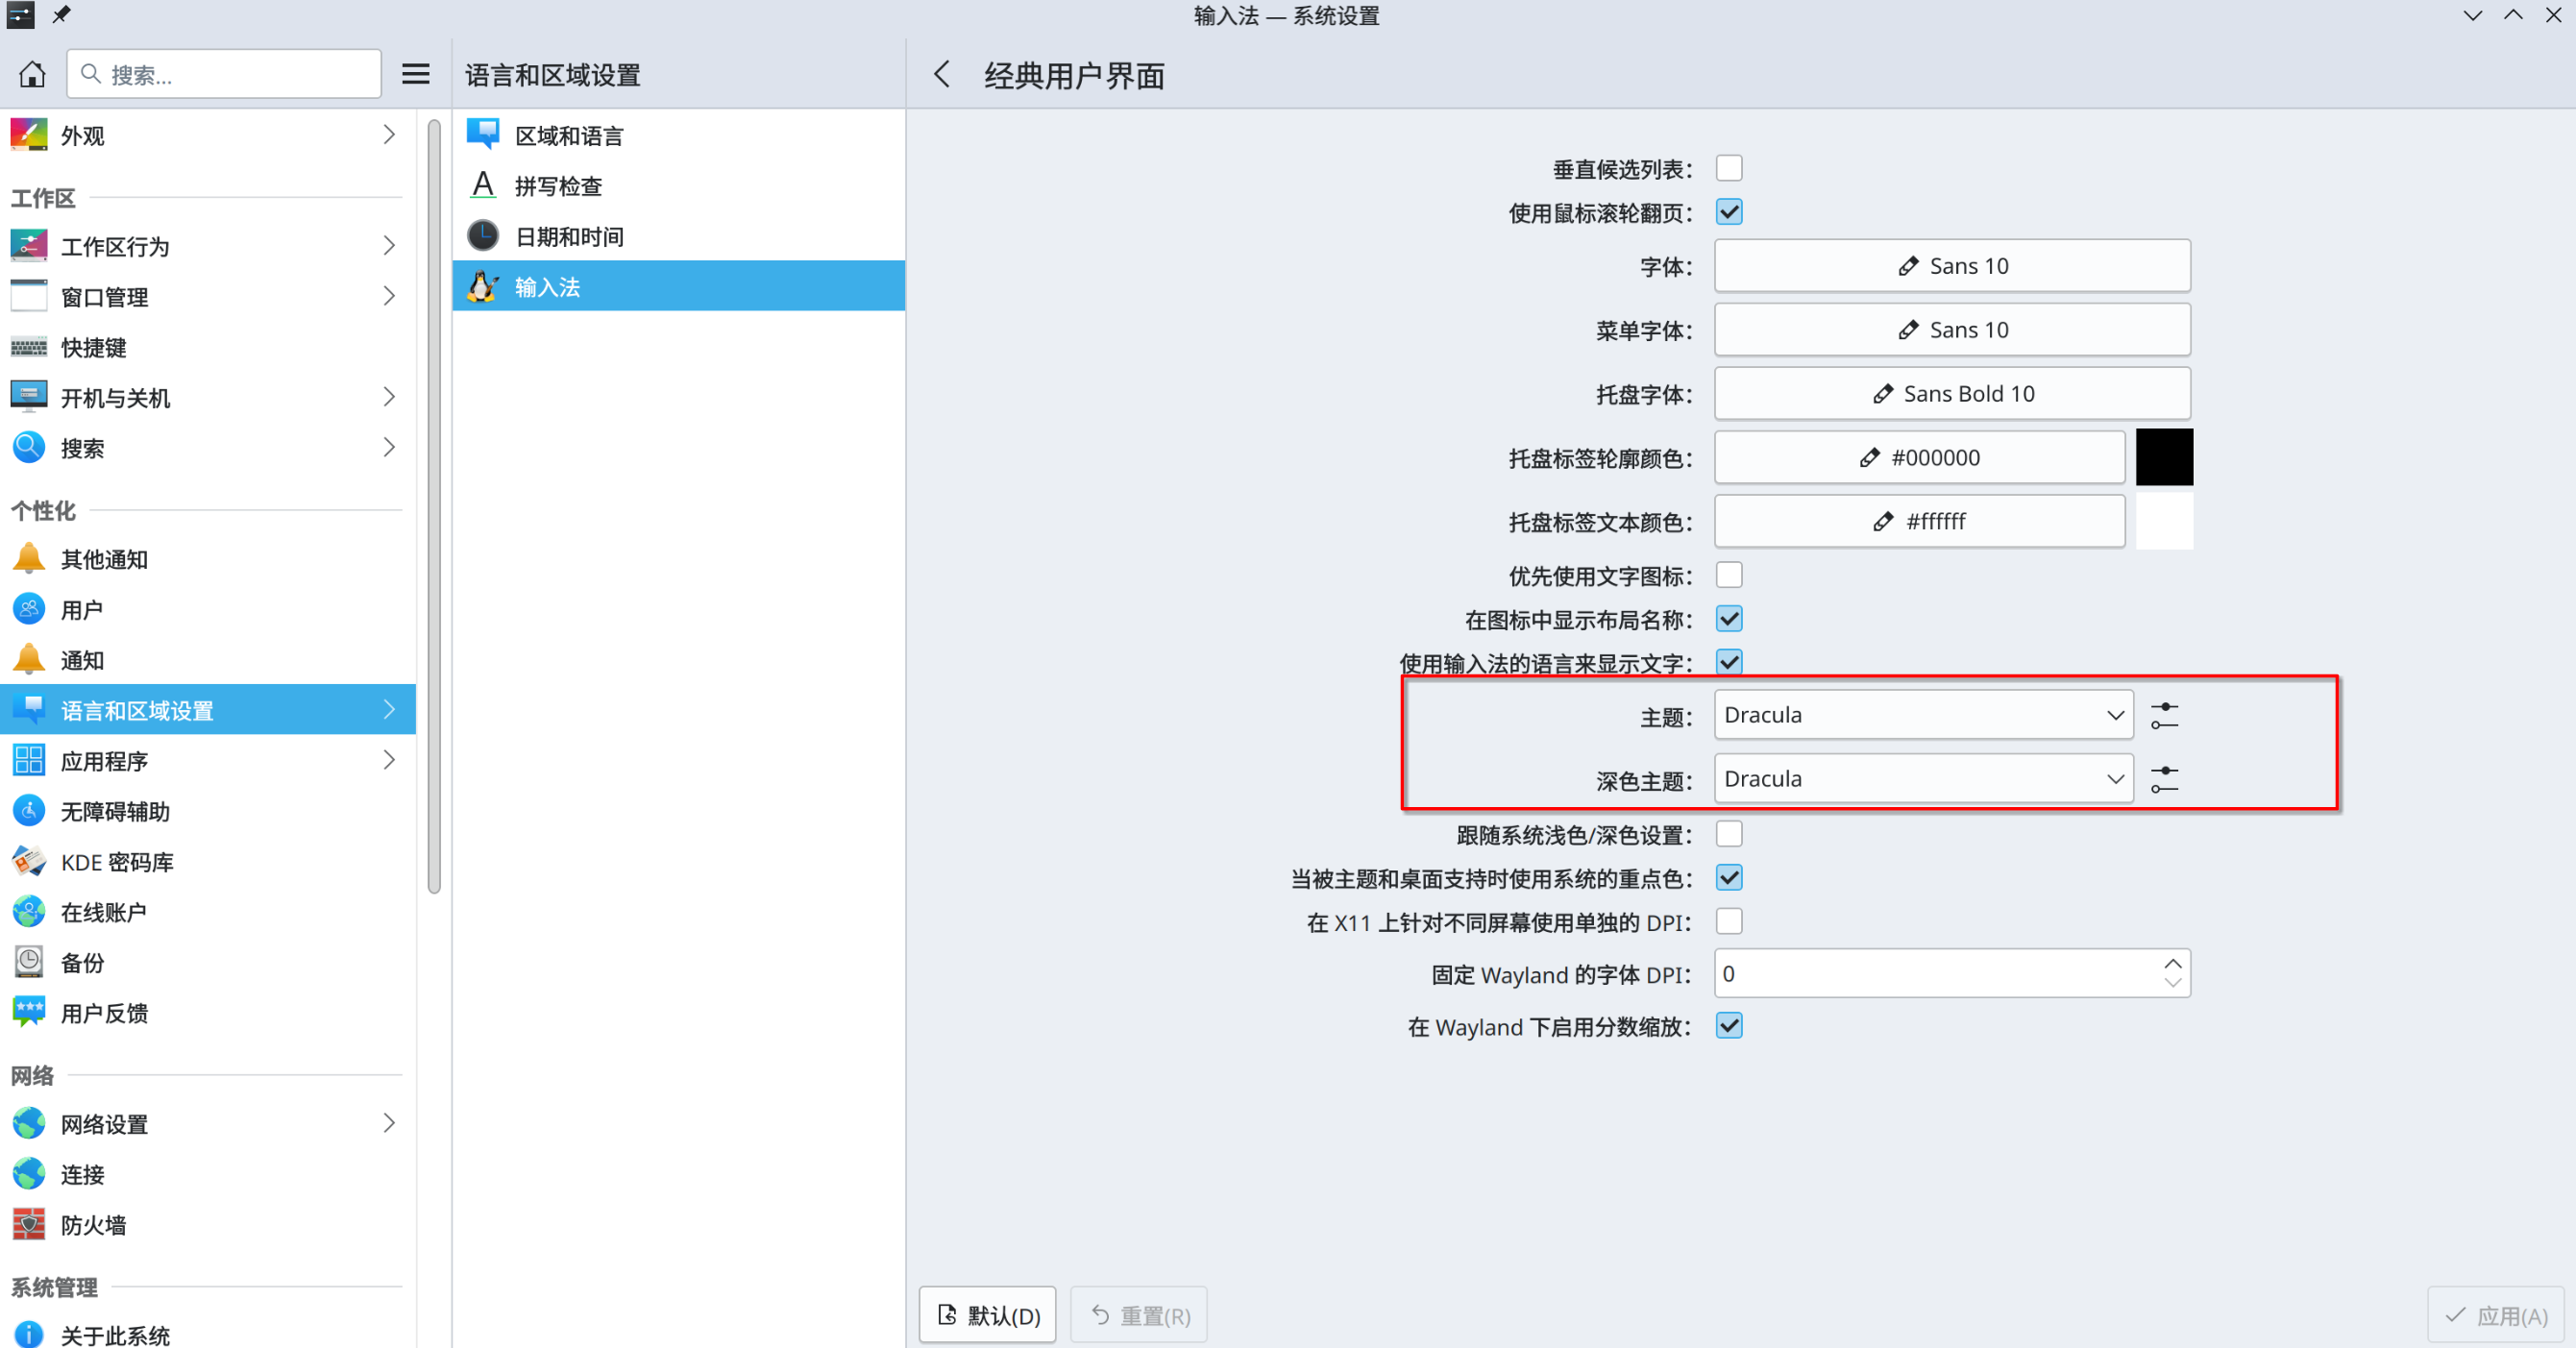The height and width of the screenshot is (1348, 2576).
Task: Click the 防火墙 brick wall icon
Action: click(x=29, y=1224)
